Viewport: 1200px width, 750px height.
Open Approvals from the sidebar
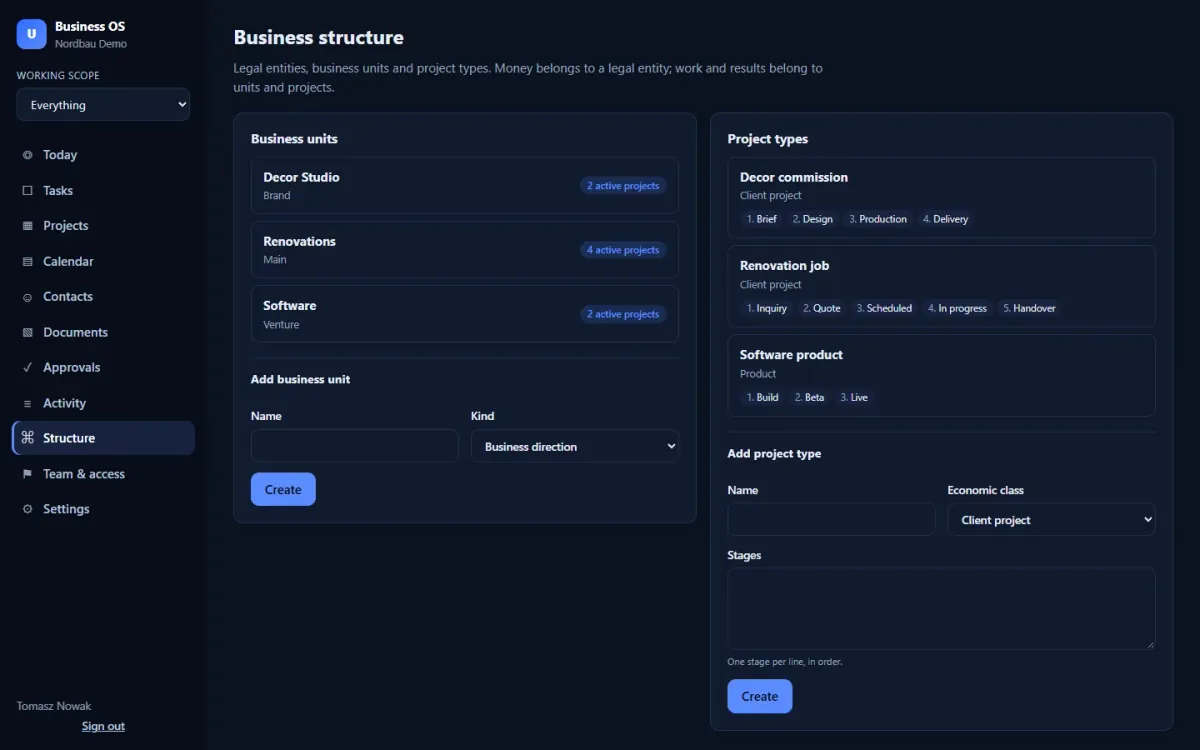point(103,367)
